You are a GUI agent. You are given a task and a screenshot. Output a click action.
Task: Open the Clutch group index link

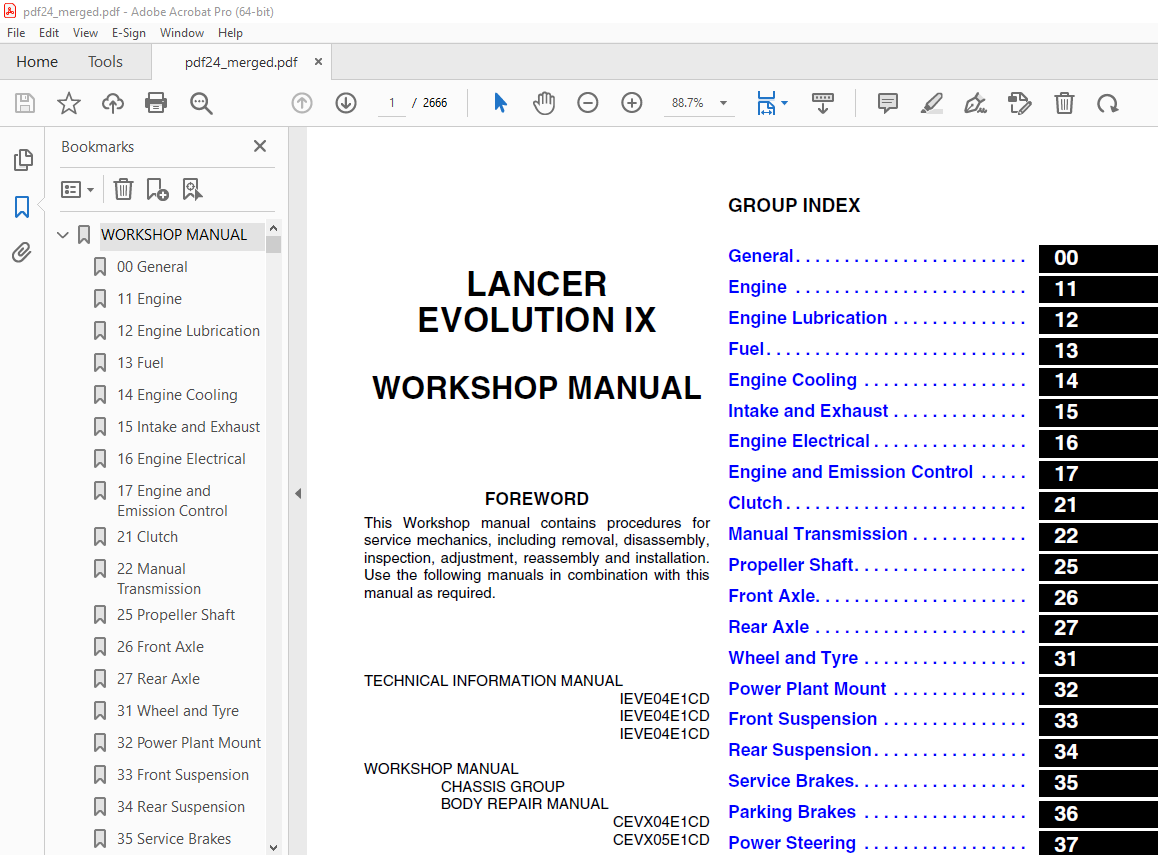[x=755, y=503]
